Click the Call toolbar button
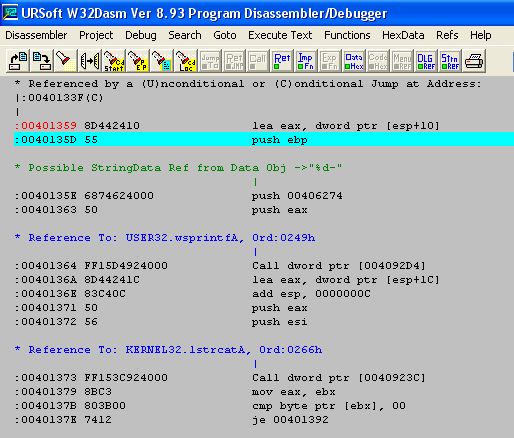This screenshot has height=438, width=514. [x=258, y=61]
